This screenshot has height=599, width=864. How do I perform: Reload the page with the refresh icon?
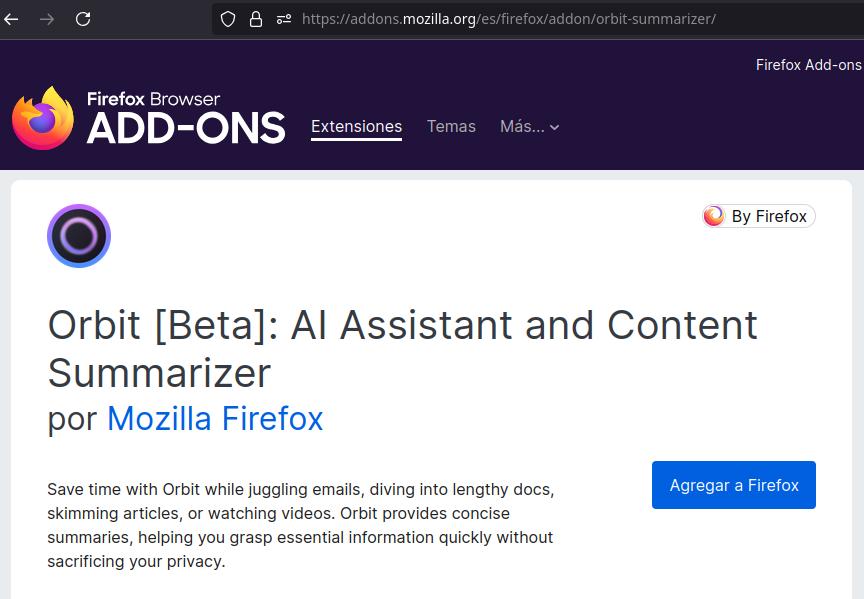(x=83, y=19)
